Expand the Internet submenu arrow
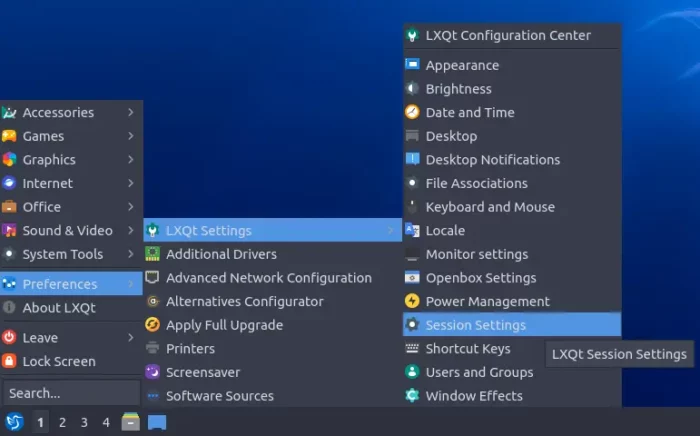Screen dimensions: 700x436 click(x=130, y=183)
